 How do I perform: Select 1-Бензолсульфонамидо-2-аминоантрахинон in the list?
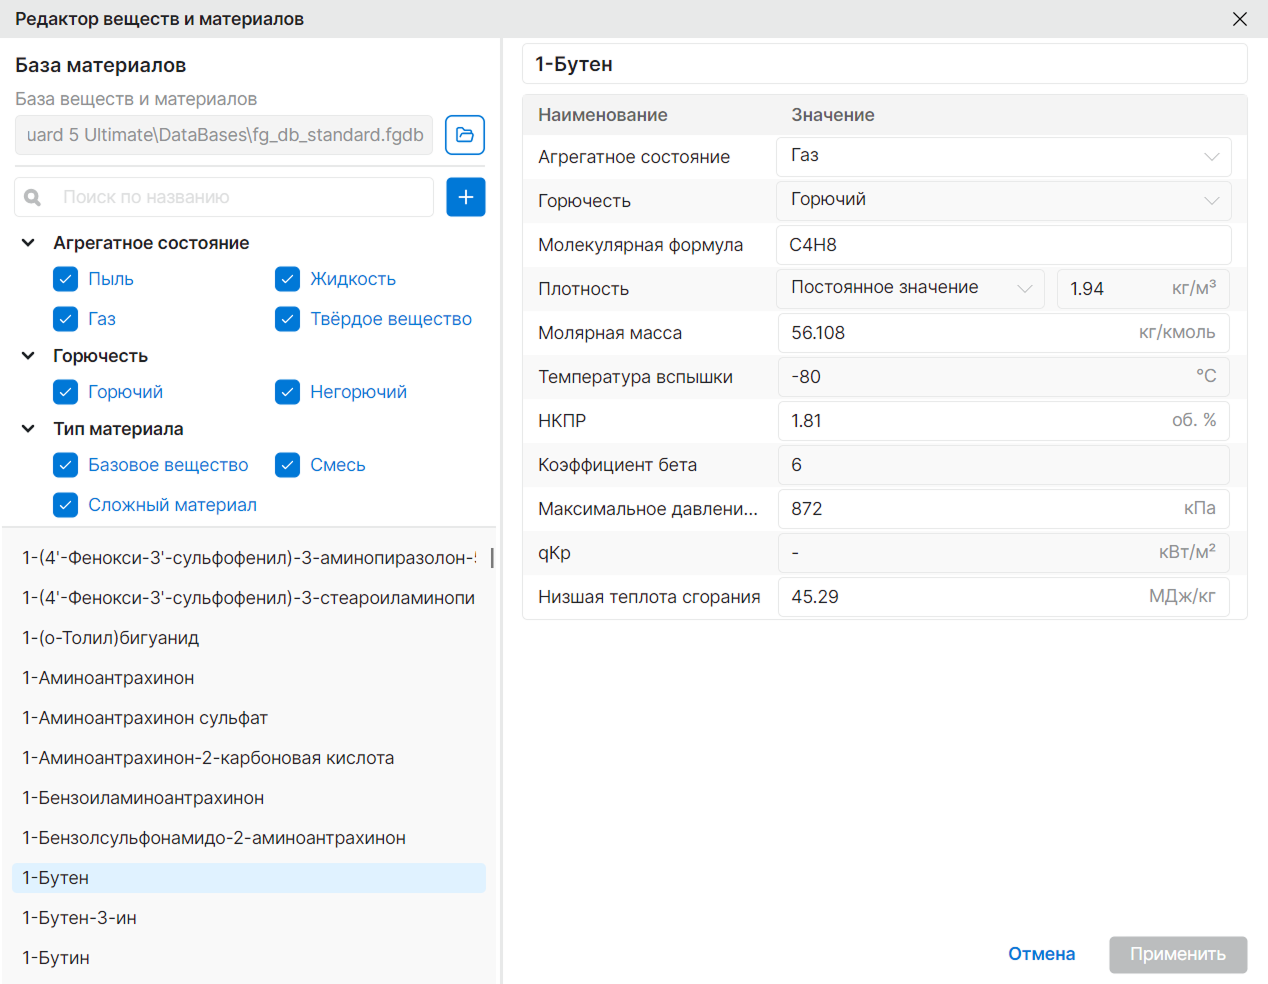tap(249, 838)
